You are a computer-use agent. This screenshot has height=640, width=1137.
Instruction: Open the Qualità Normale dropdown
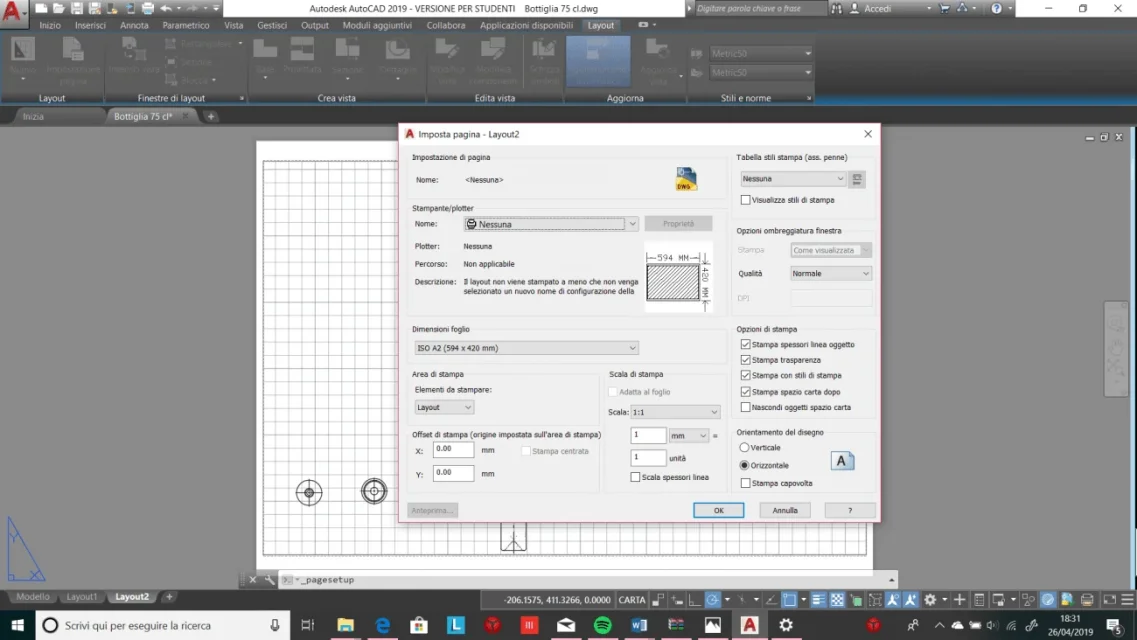(x=830, y=273)
